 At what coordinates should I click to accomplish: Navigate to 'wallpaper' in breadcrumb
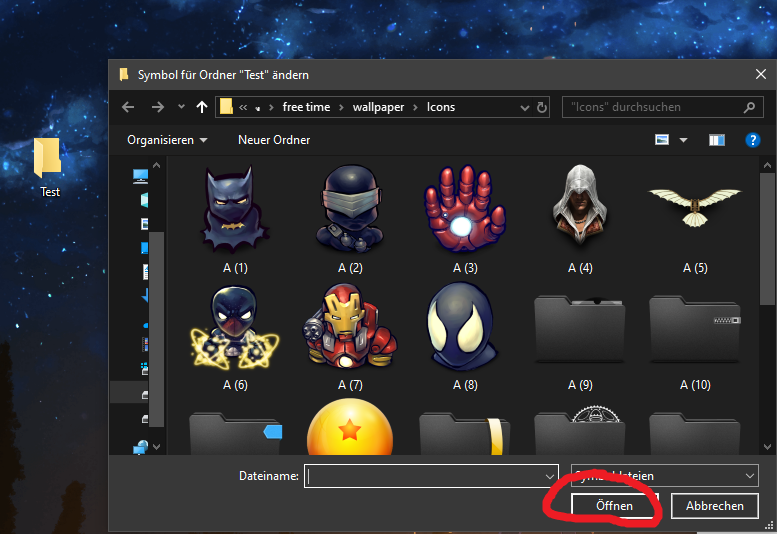pos(379,107)
